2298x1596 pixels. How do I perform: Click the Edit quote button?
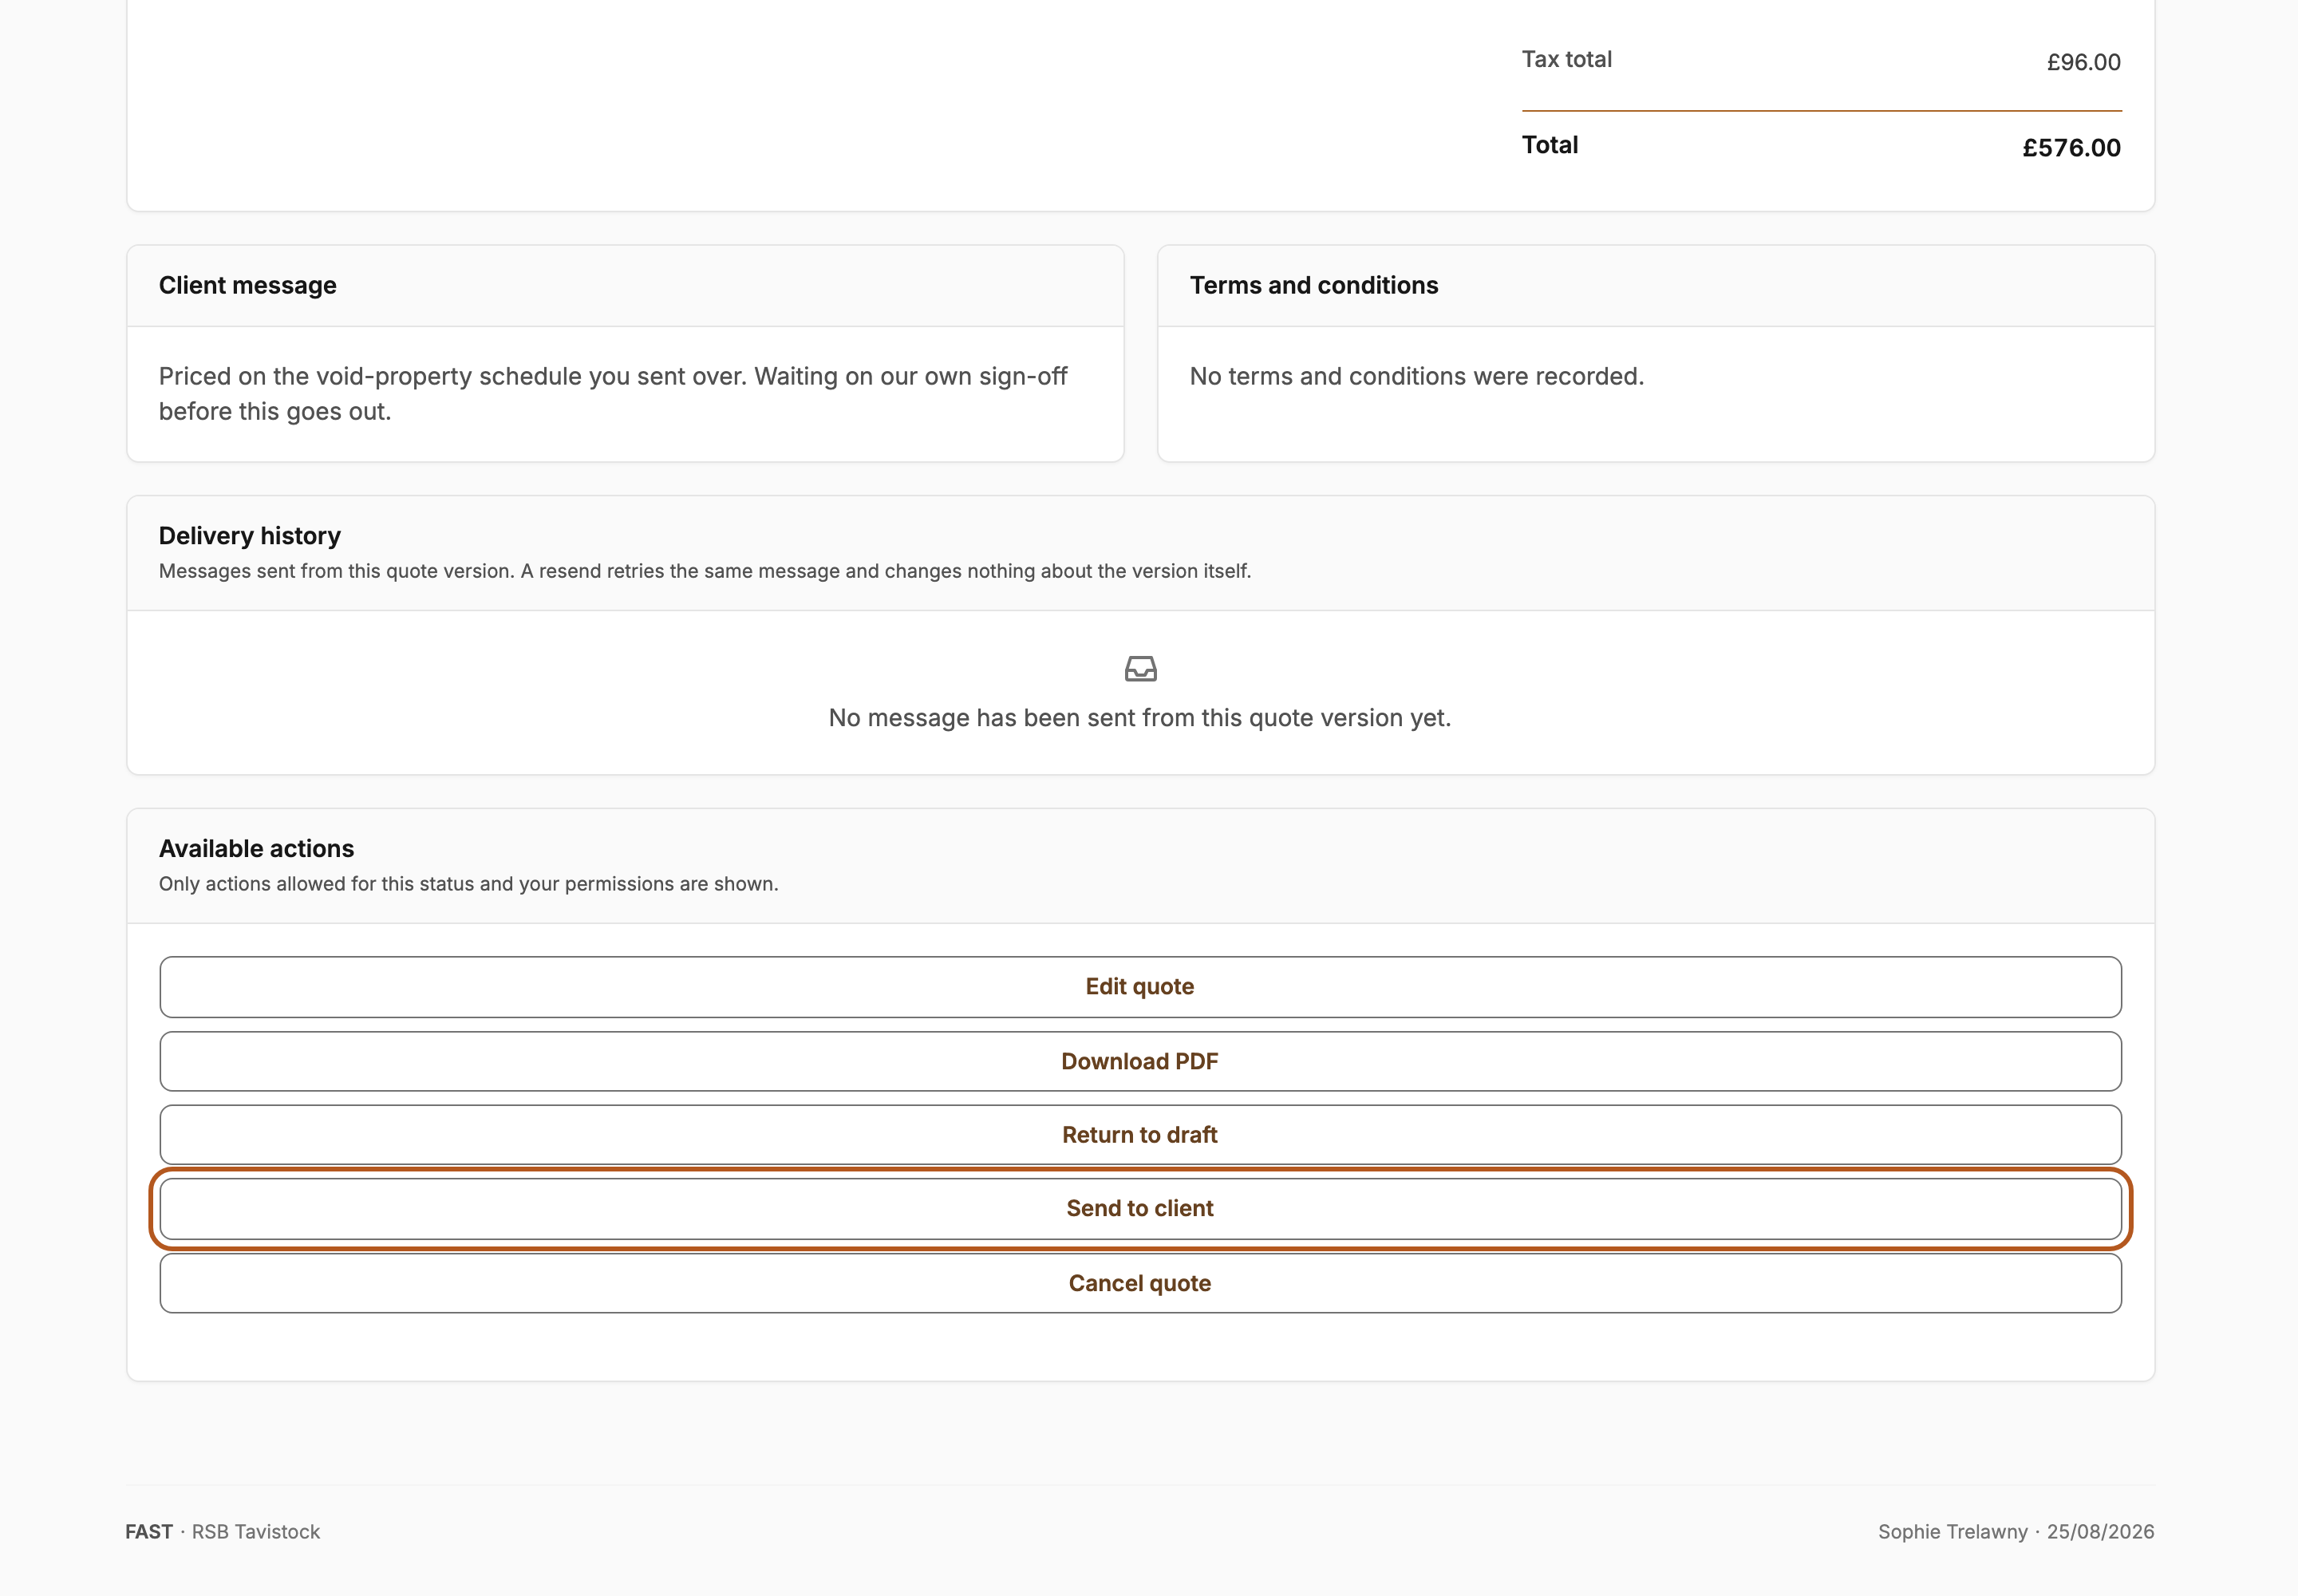[1140, 987]
